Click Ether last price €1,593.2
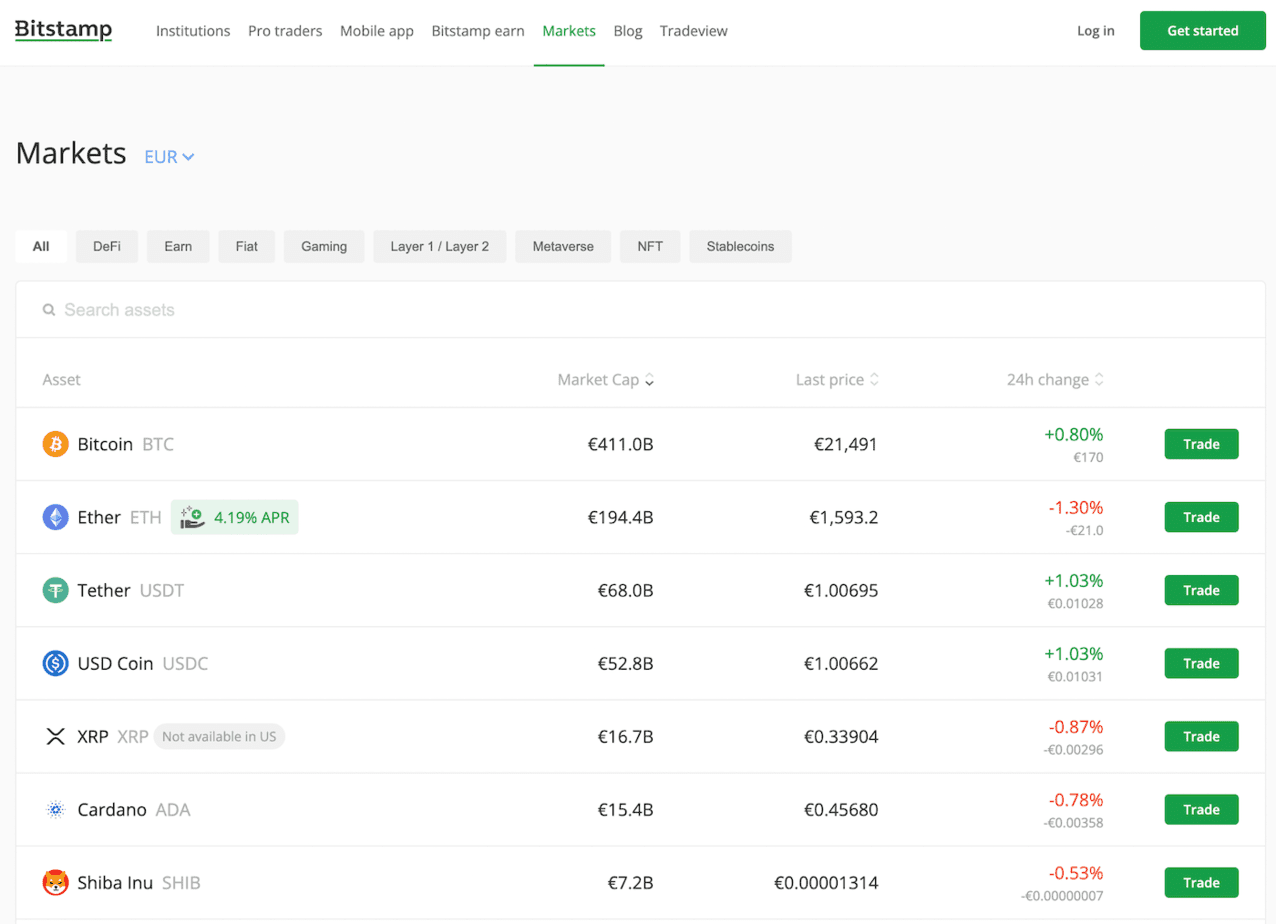The width and height of the screenshot is (1276, 924). (x=844, y=517)
